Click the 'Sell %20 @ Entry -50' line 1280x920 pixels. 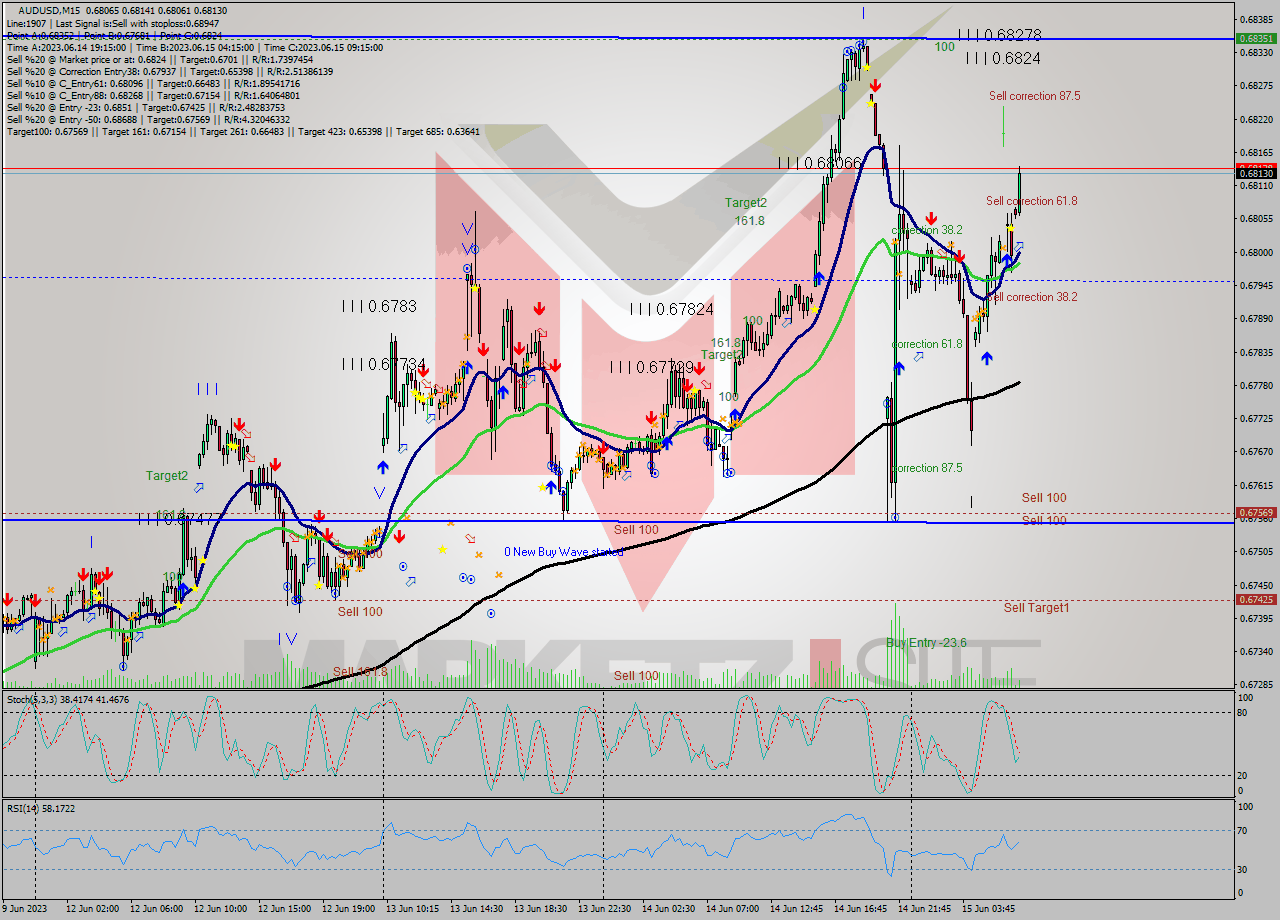(148, 119)
